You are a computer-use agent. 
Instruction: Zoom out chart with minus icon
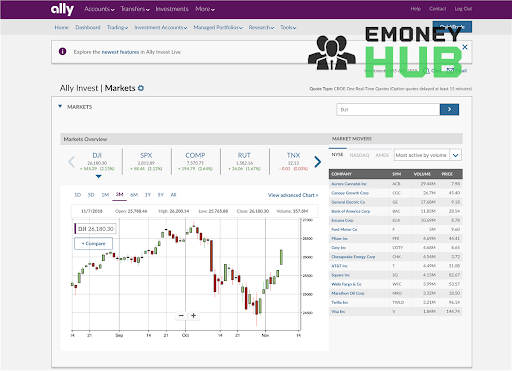pos(181,315)
